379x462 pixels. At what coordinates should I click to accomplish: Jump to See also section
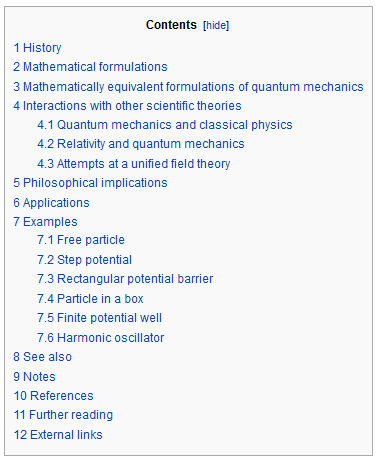coord(43,357)
